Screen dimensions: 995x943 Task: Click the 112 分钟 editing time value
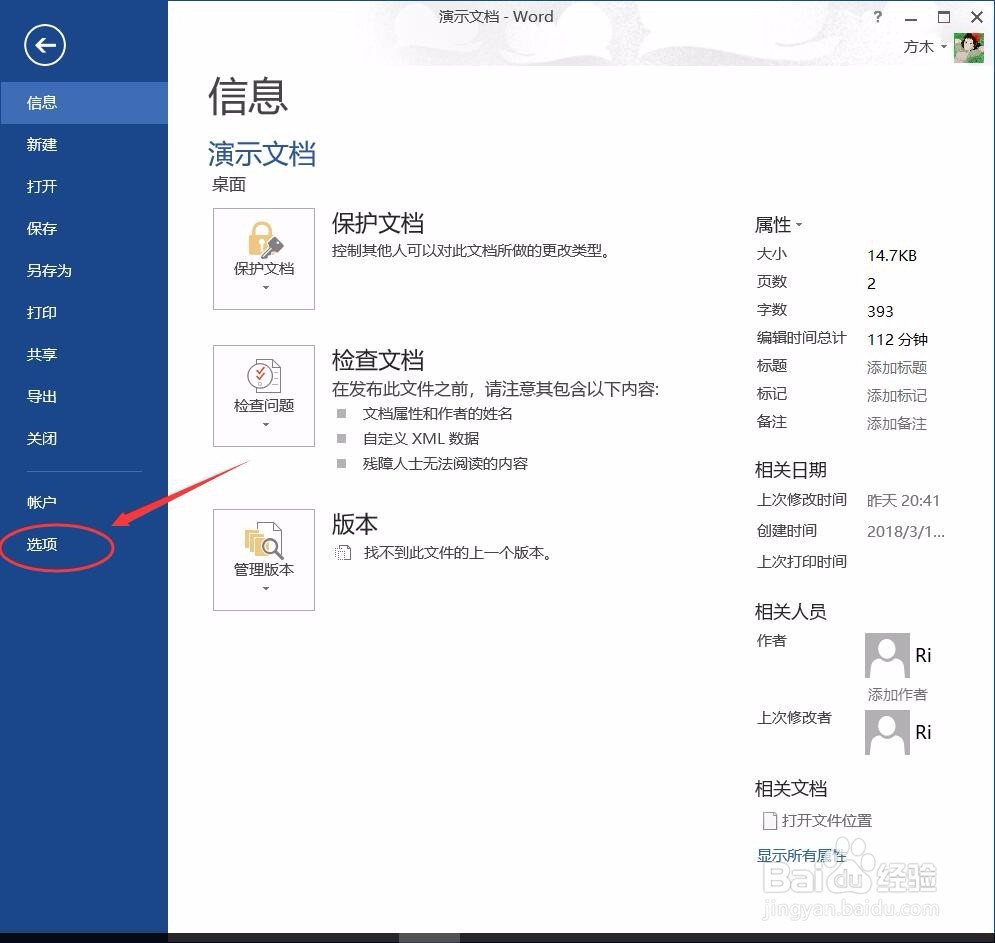point(897,340)
